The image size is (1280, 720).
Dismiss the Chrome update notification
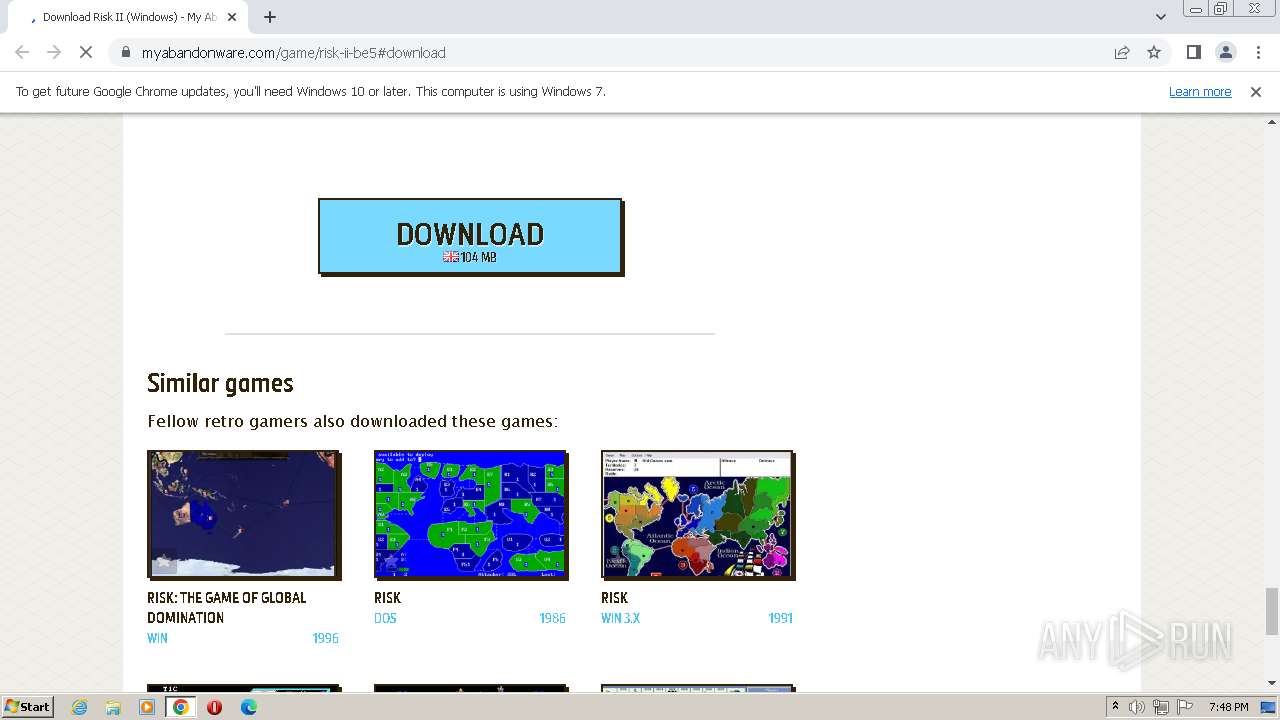coord(1256,91)
